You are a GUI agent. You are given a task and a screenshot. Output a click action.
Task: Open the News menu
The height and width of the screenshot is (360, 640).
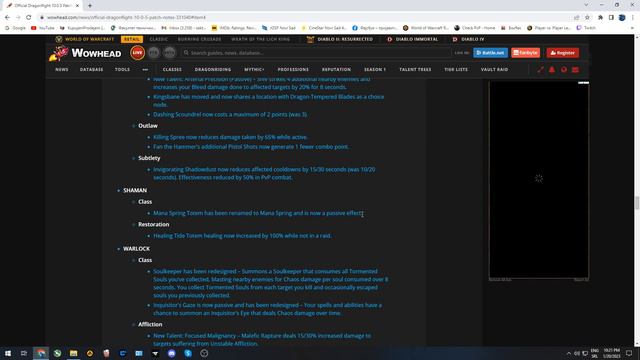tap(62, 70)
